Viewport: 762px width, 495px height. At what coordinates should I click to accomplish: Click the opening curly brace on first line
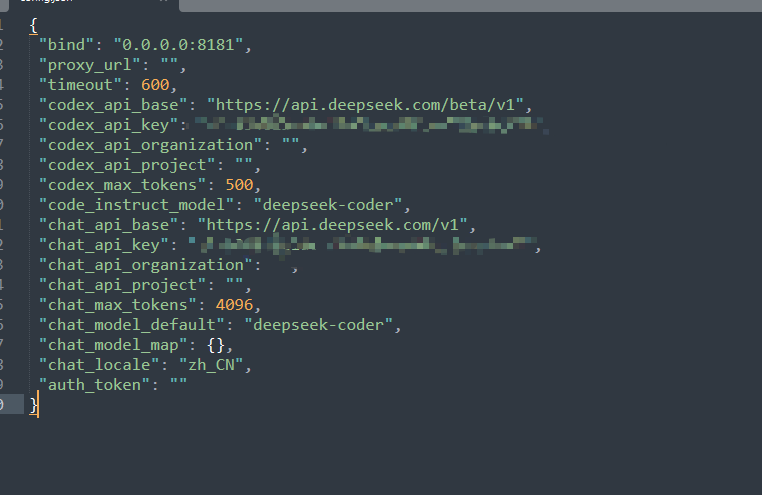tap(34, 25)
